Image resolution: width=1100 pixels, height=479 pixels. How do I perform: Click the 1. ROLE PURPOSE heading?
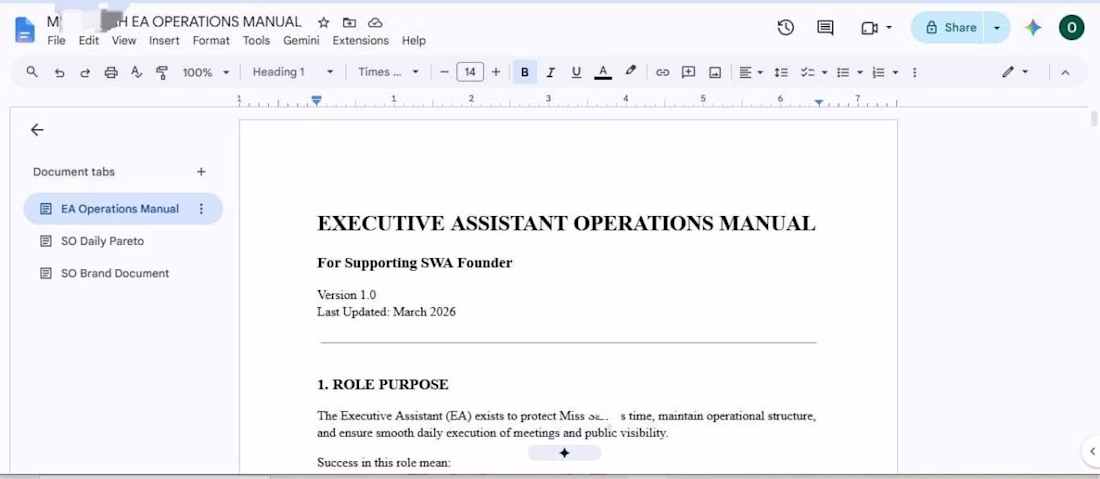click(382, 384)
